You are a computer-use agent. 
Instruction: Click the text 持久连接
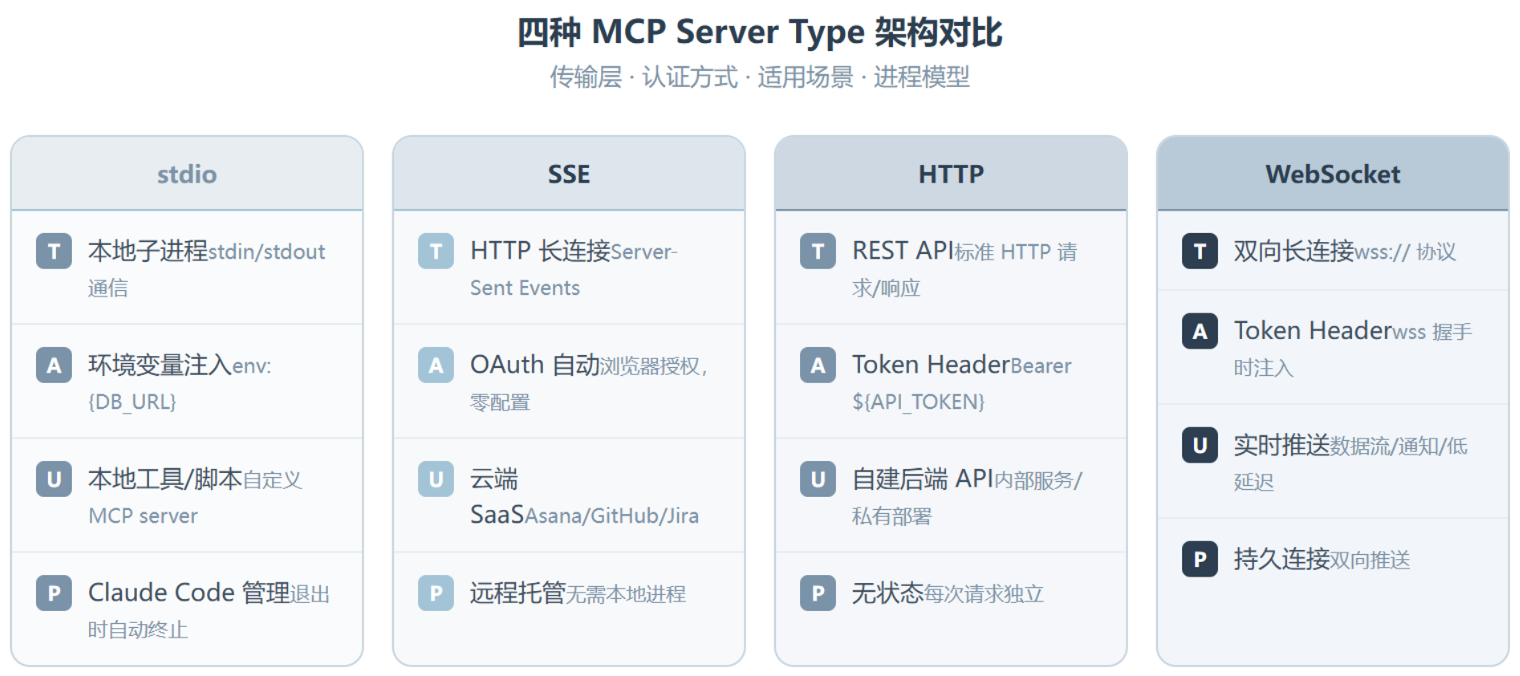[x=1282, y=559]
